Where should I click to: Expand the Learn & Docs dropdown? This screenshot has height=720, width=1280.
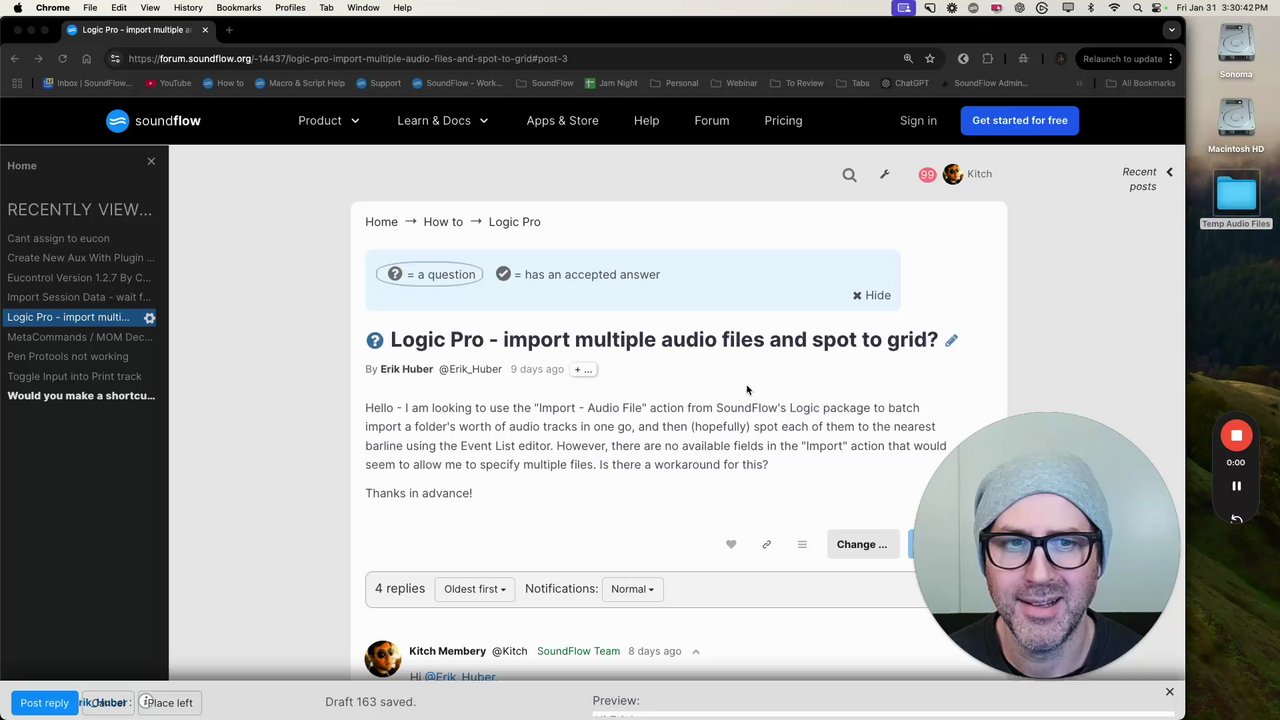click(442, 121)
